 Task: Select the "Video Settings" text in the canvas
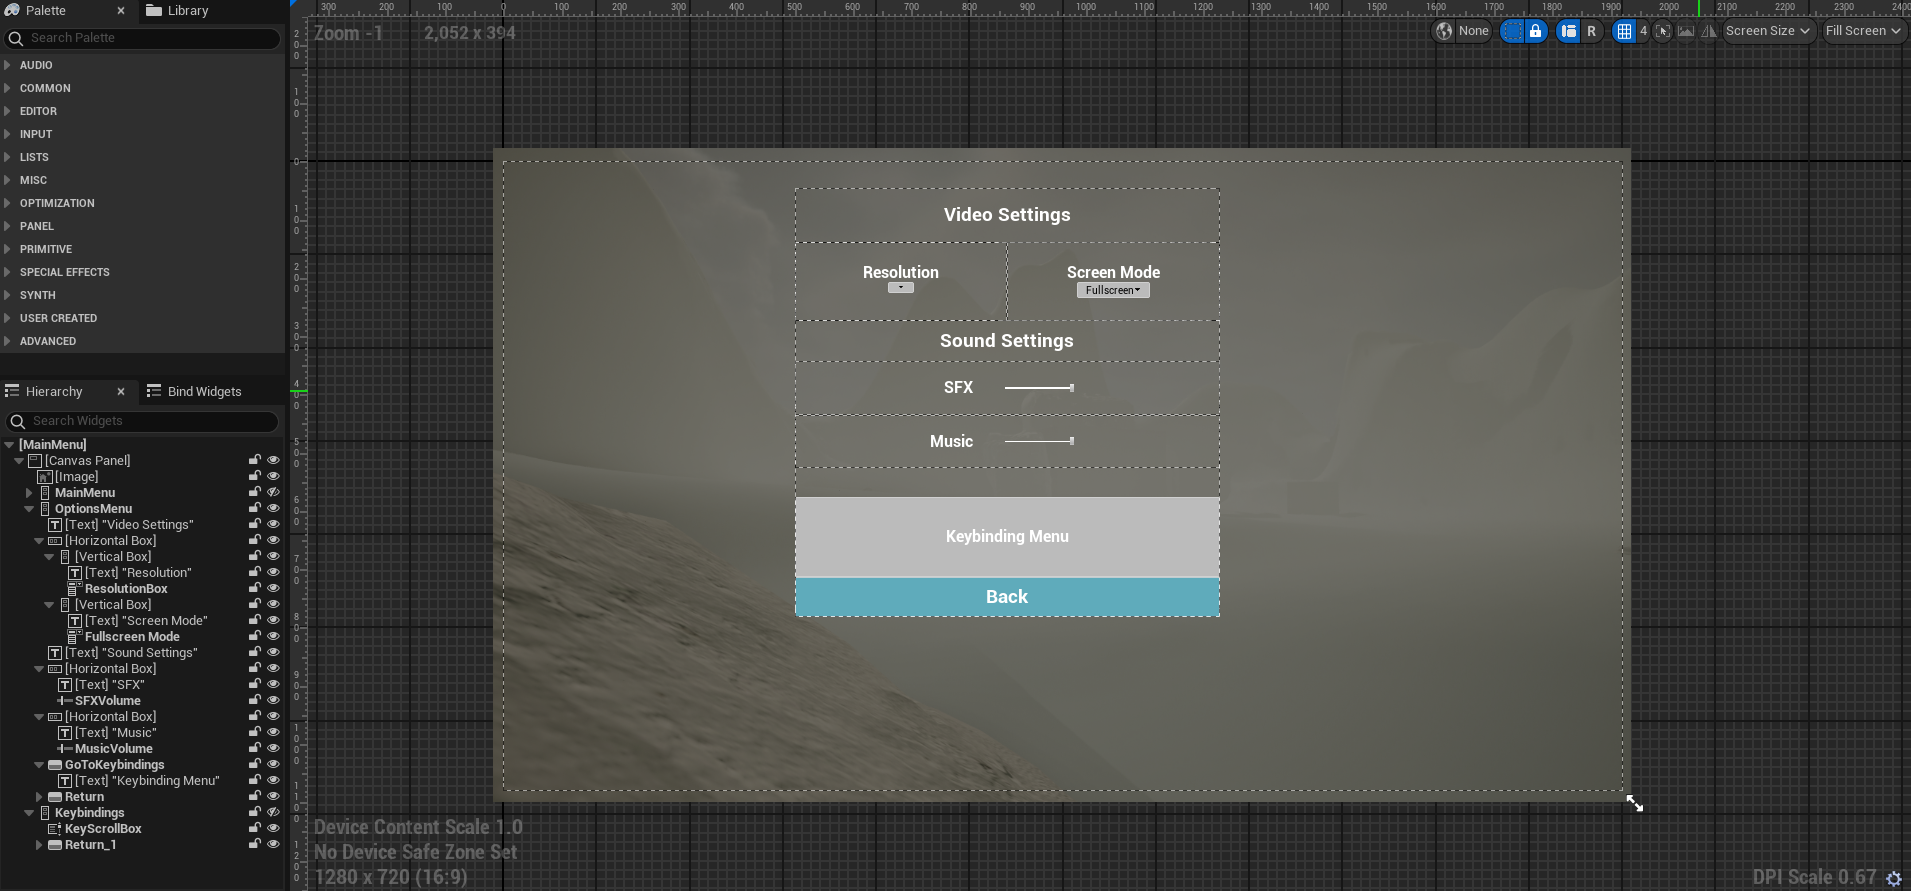(x=1007, y=215)
